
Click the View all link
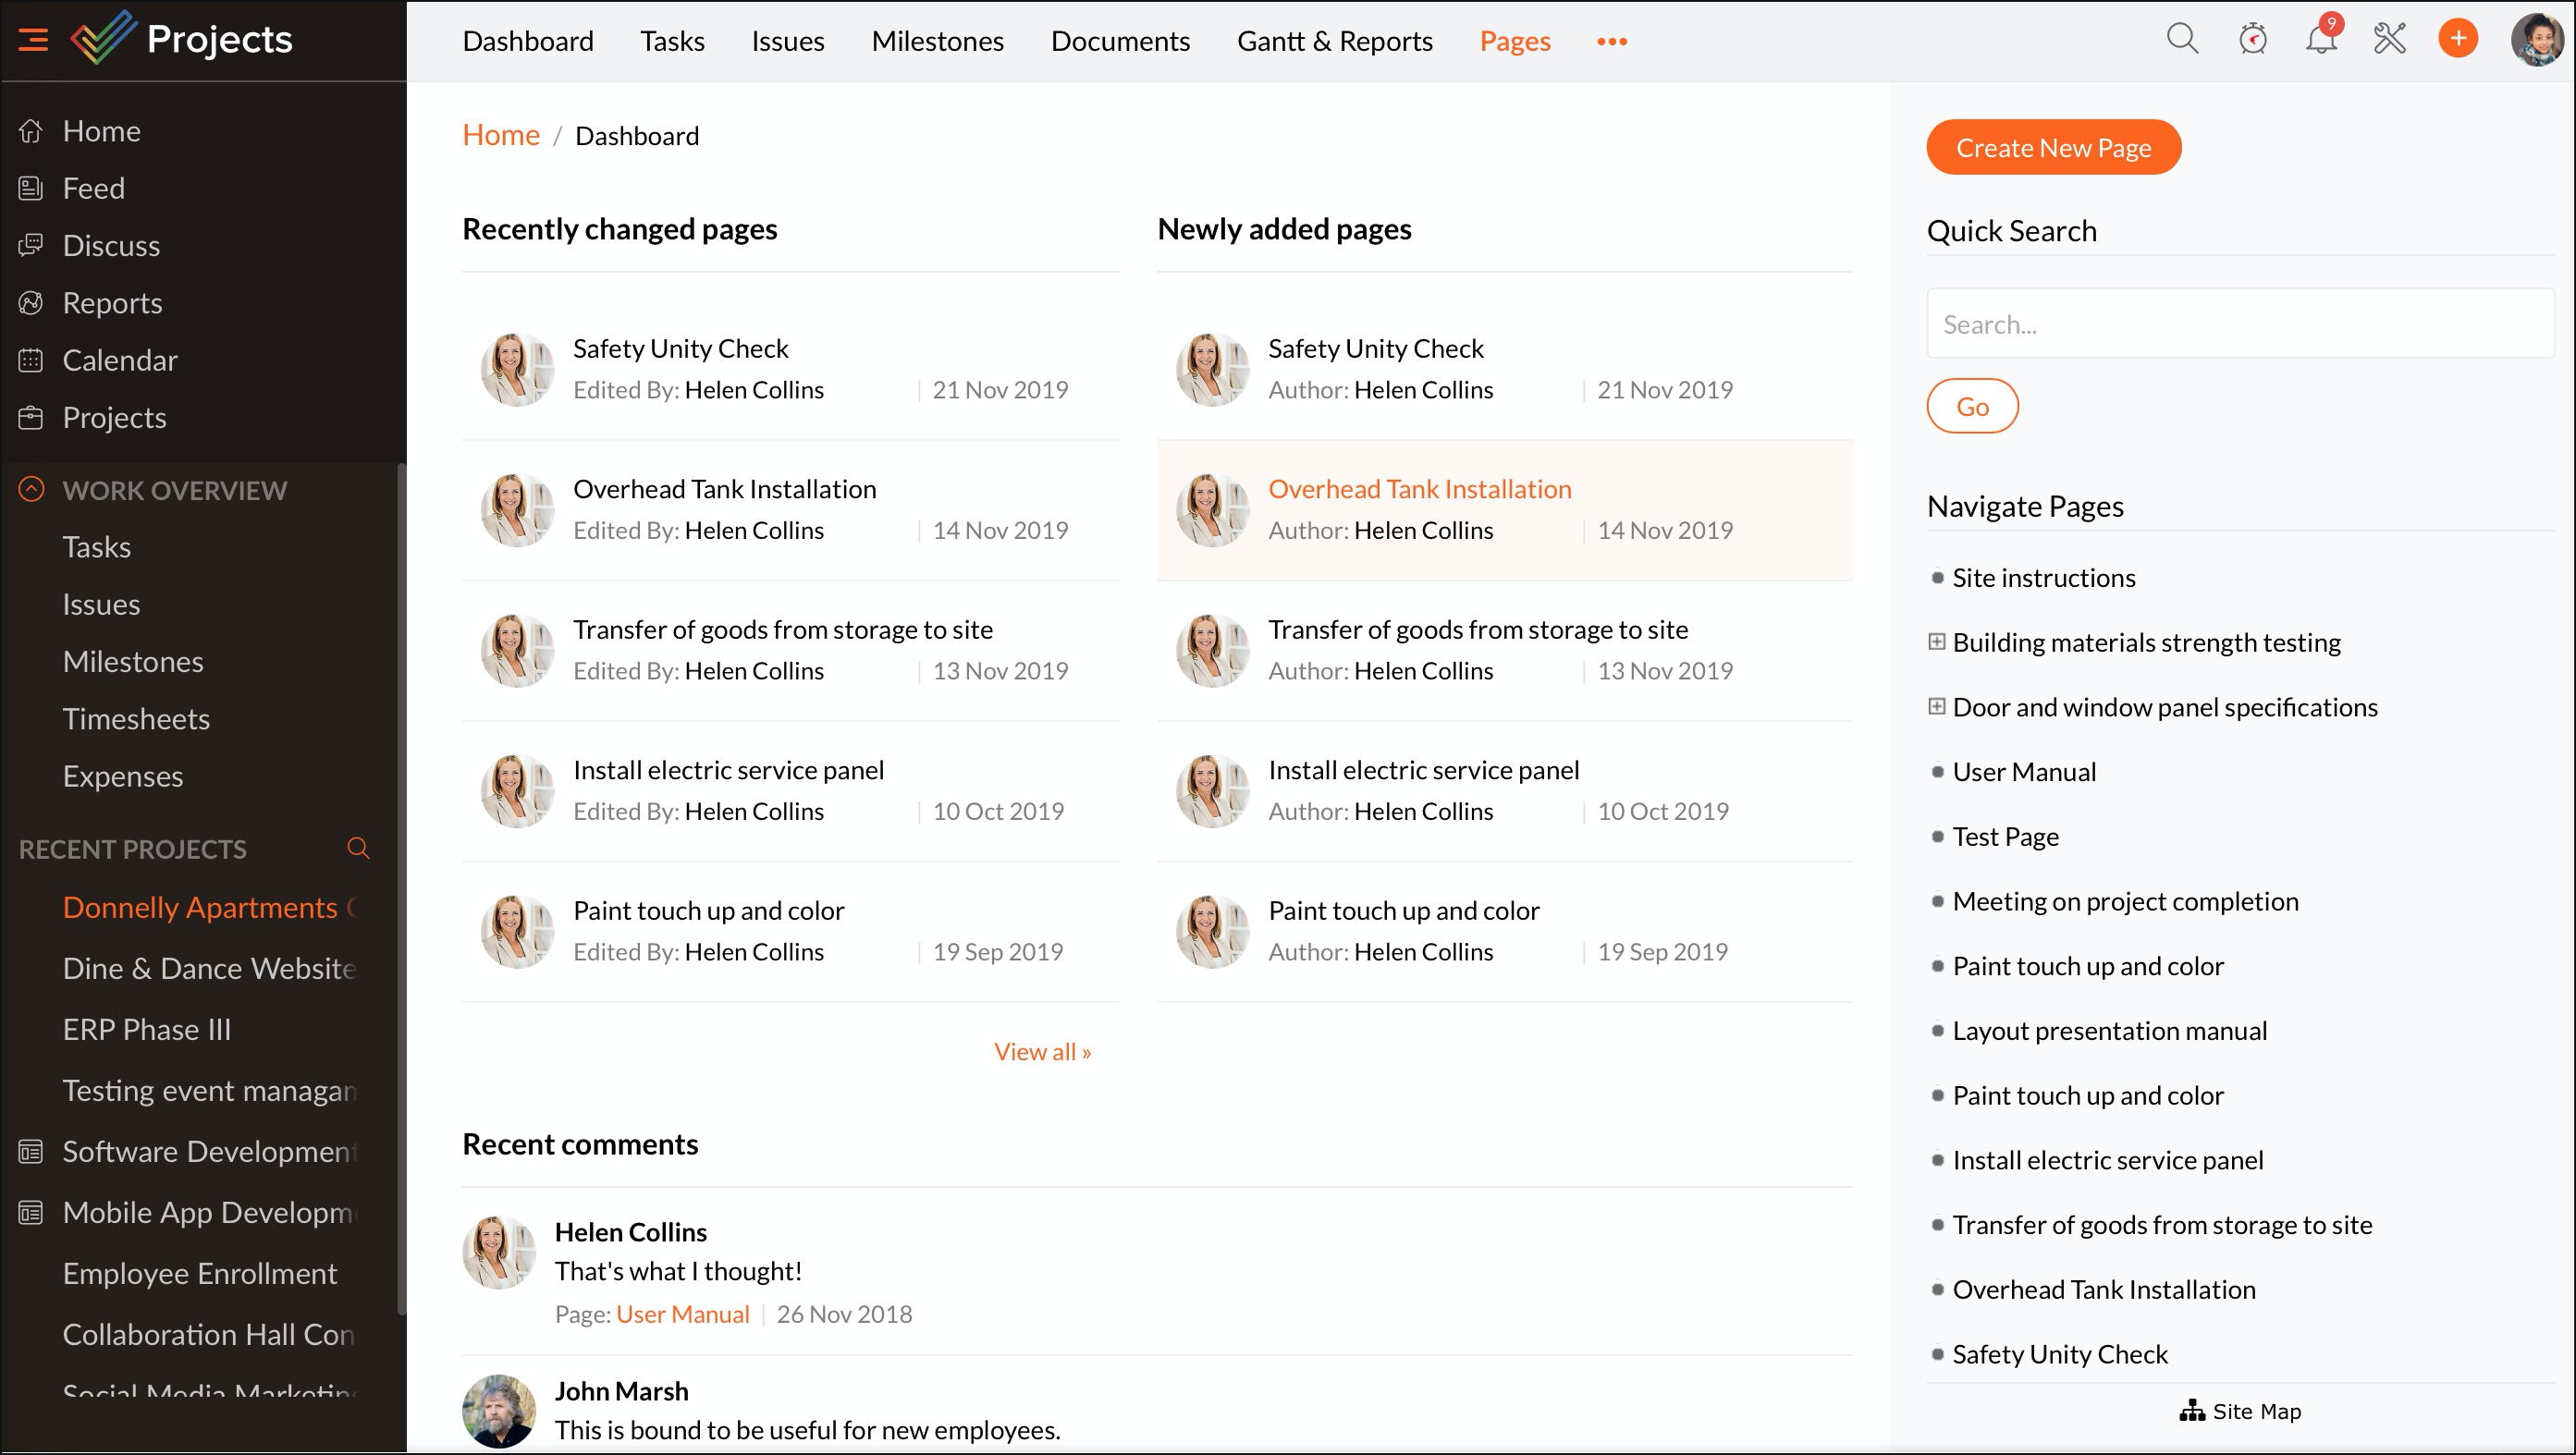pos(1042,1051)
